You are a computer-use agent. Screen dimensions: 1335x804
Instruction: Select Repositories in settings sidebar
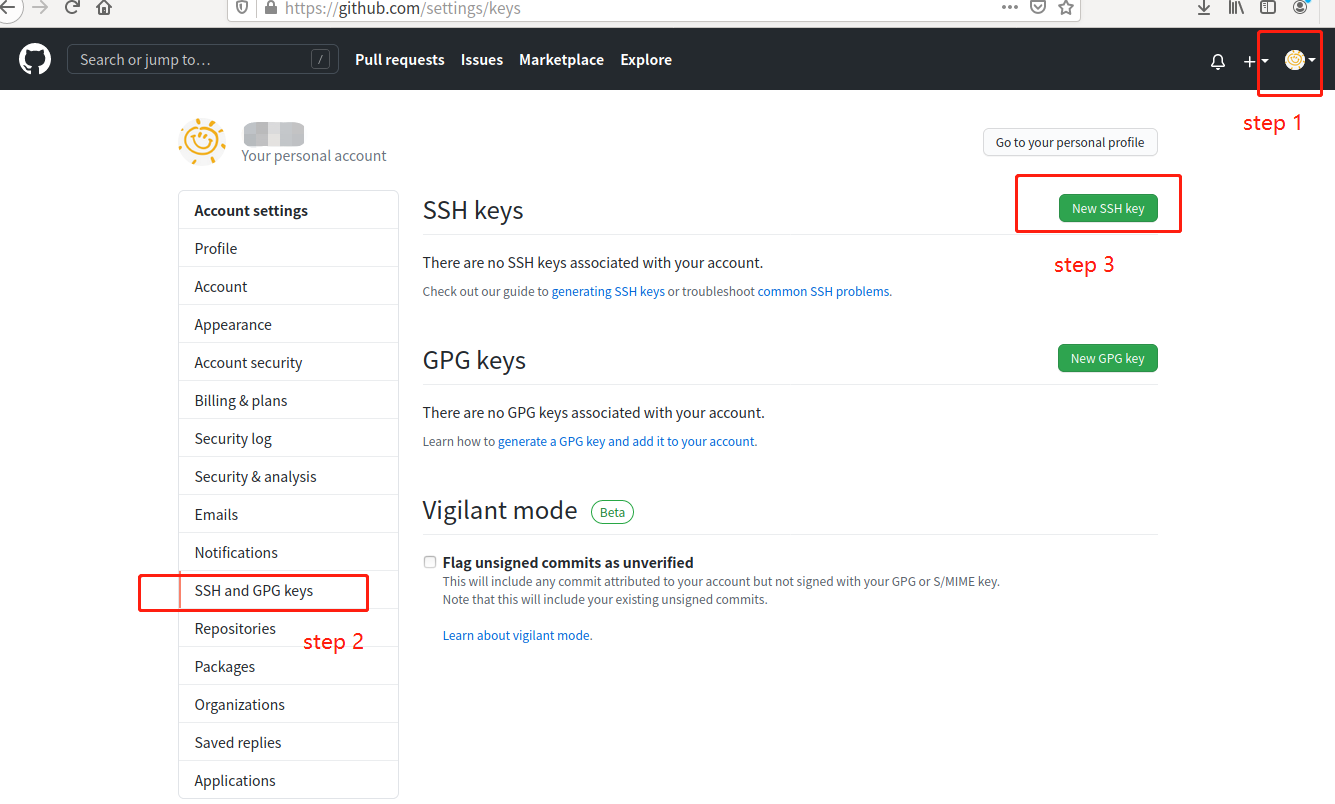coord(288,629)
